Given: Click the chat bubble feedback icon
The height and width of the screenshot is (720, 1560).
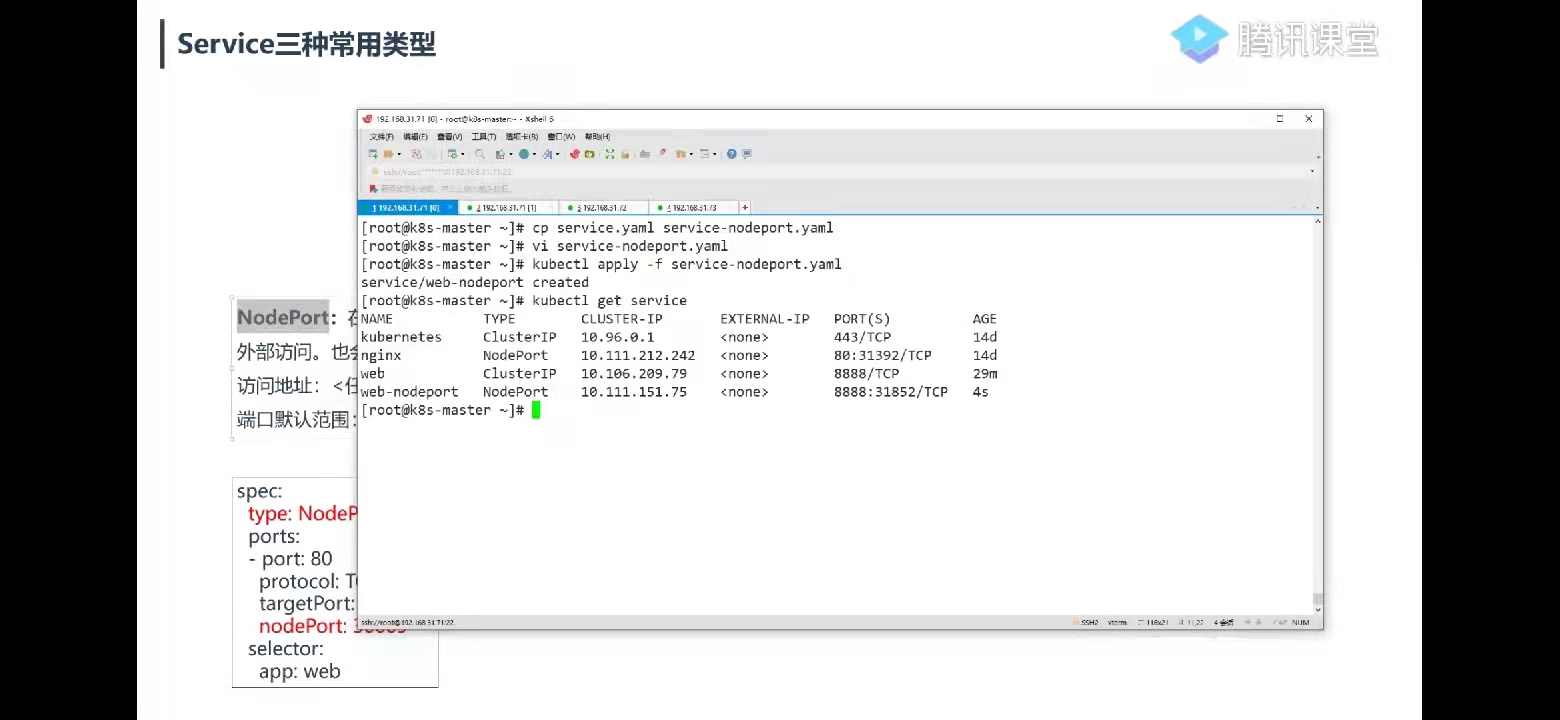Looking at the screenshot, I should coord(746,154).
